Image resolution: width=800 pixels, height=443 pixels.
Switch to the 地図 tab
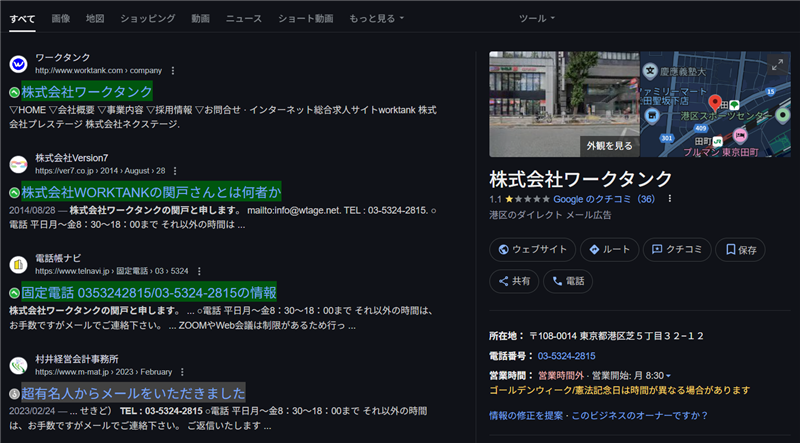click(x=95, y=18)
